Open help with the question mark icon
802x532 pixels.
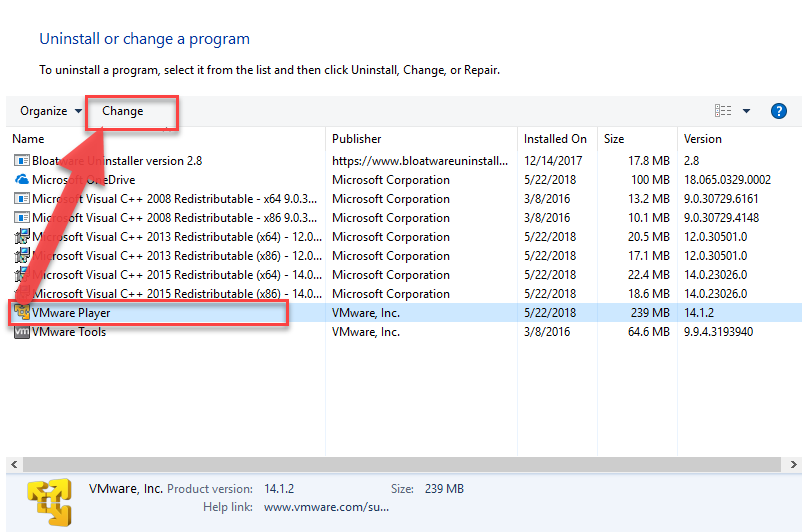[778, 111]
